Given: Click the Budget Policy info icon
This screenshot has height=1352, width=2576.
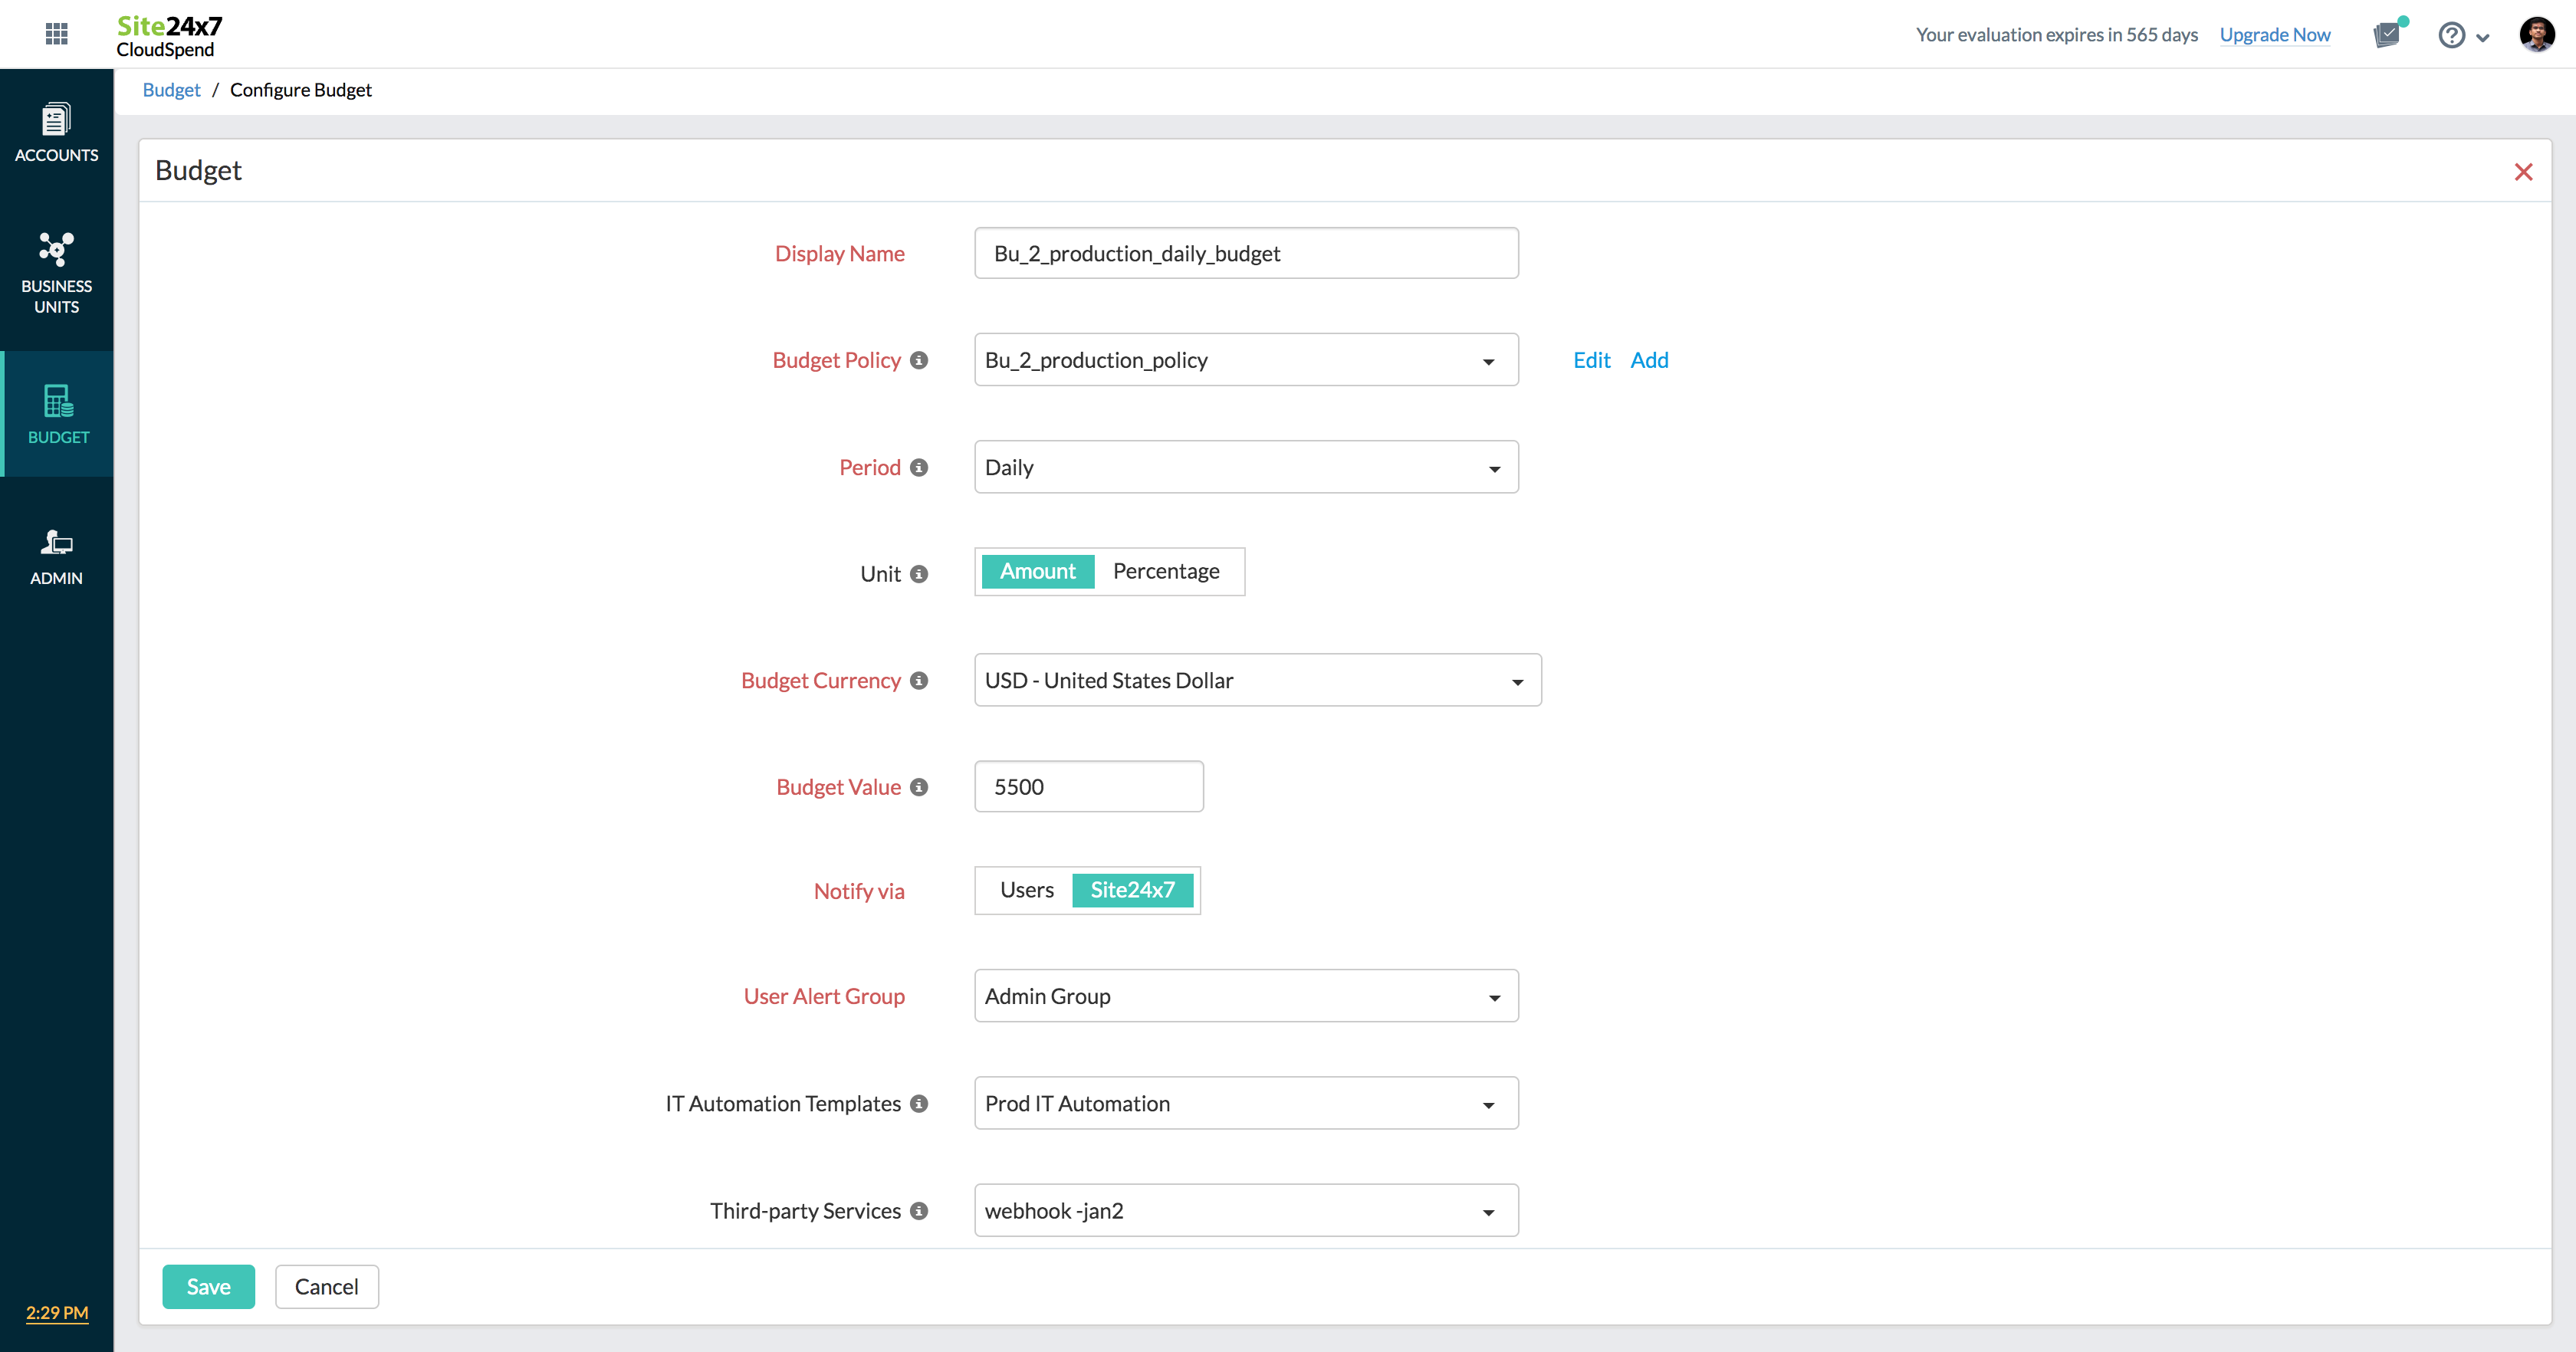Looking at the screenshot, I should pos(919,360).
